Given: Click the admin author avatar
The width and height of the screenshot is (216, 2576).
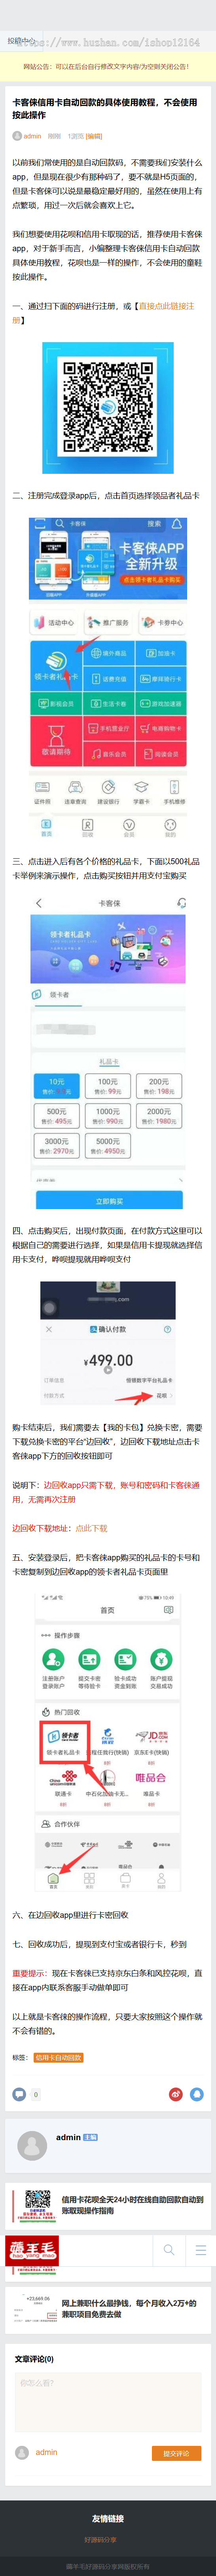Looking at the screenshot, I should pos(33,2146).
